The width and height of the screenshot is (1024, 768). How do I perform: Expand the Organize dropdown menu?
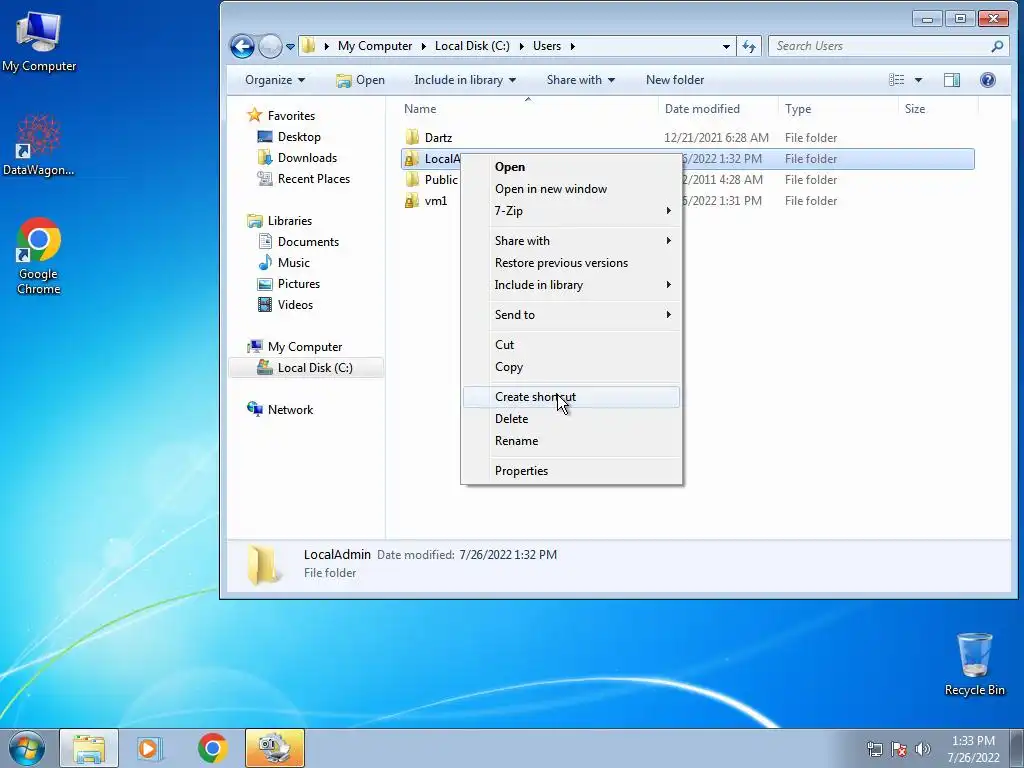point(275,80)
